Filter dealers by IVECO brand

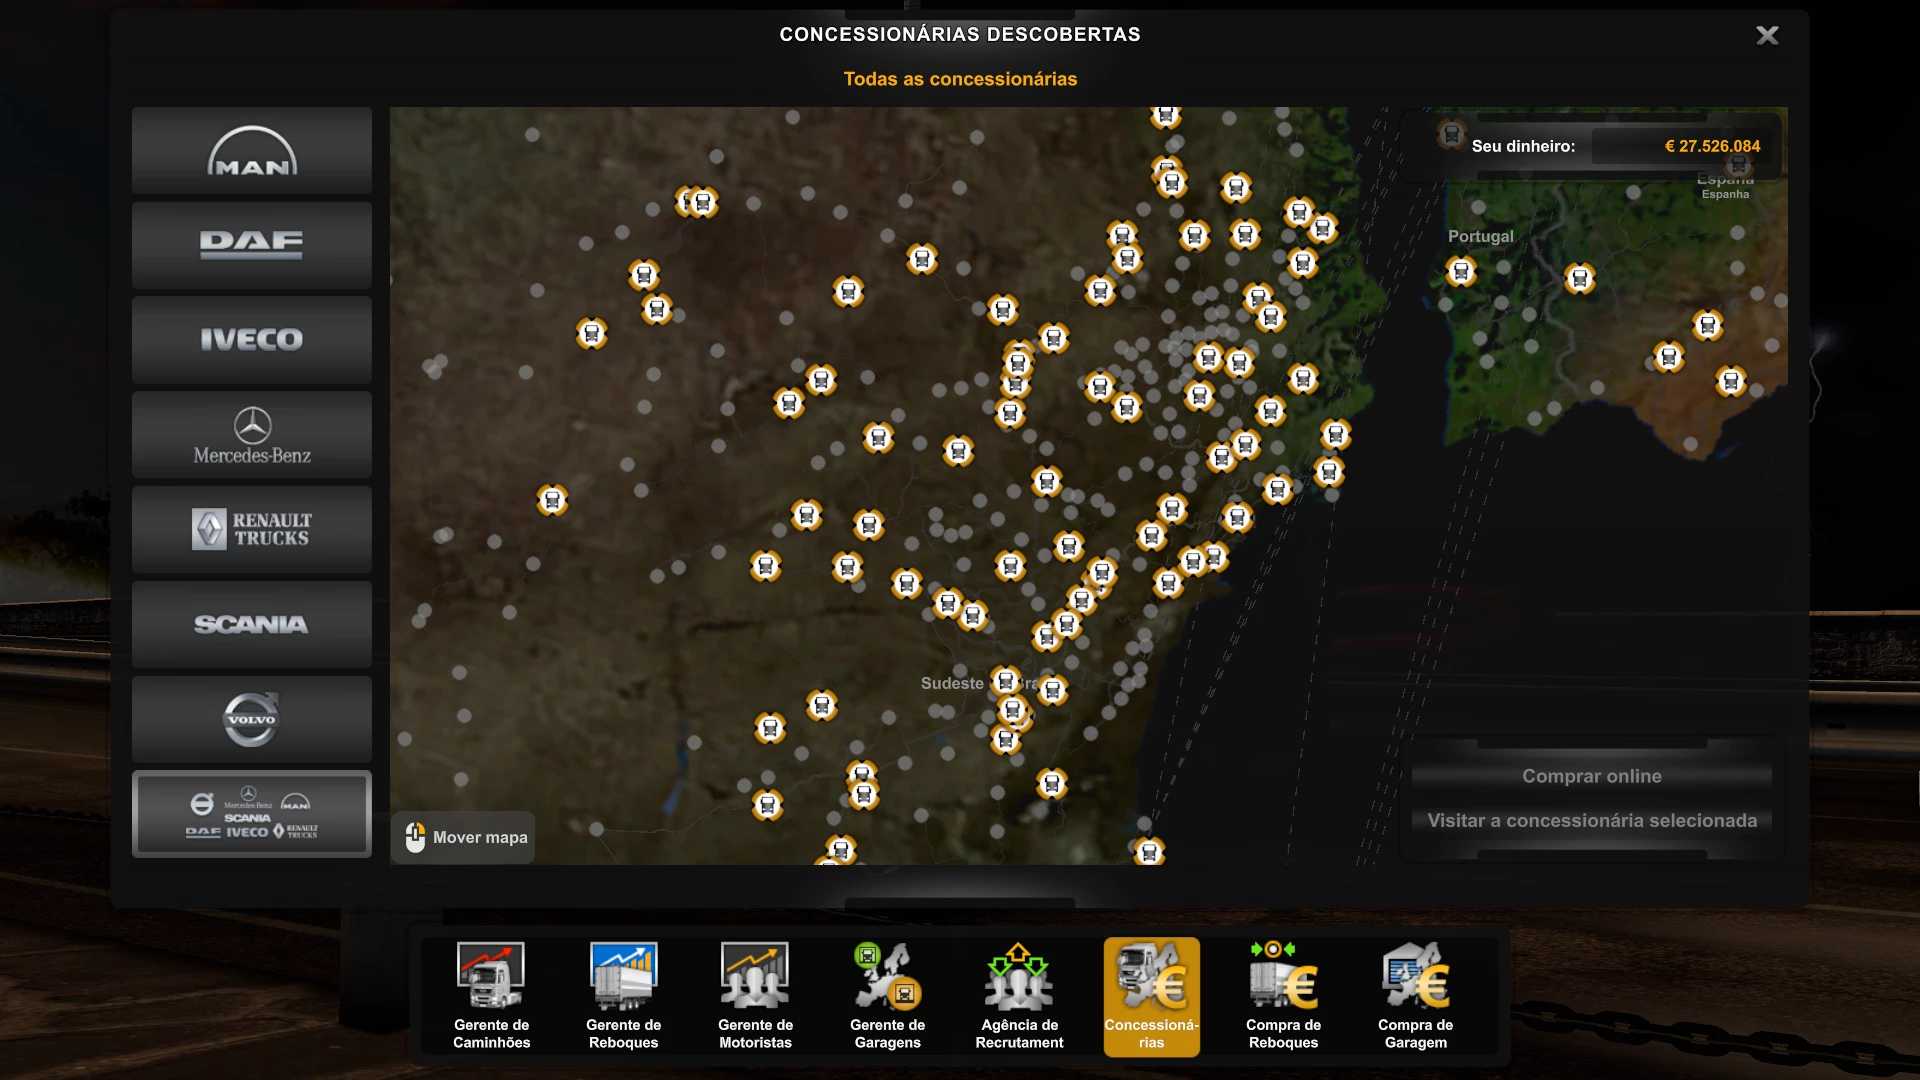(x=251, y=340)
